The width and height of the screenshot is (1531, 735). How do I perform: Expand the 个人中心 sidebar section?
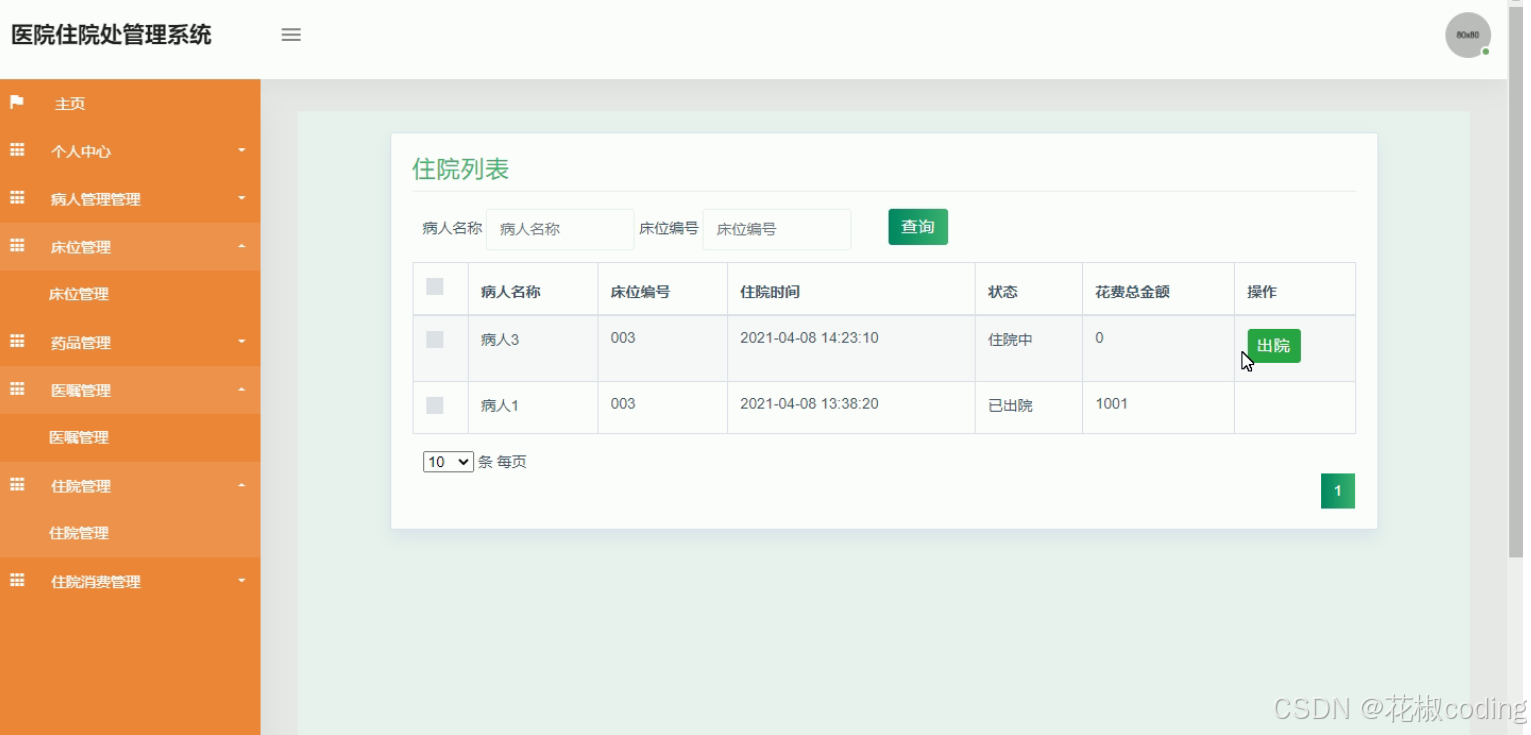point(241,150)
